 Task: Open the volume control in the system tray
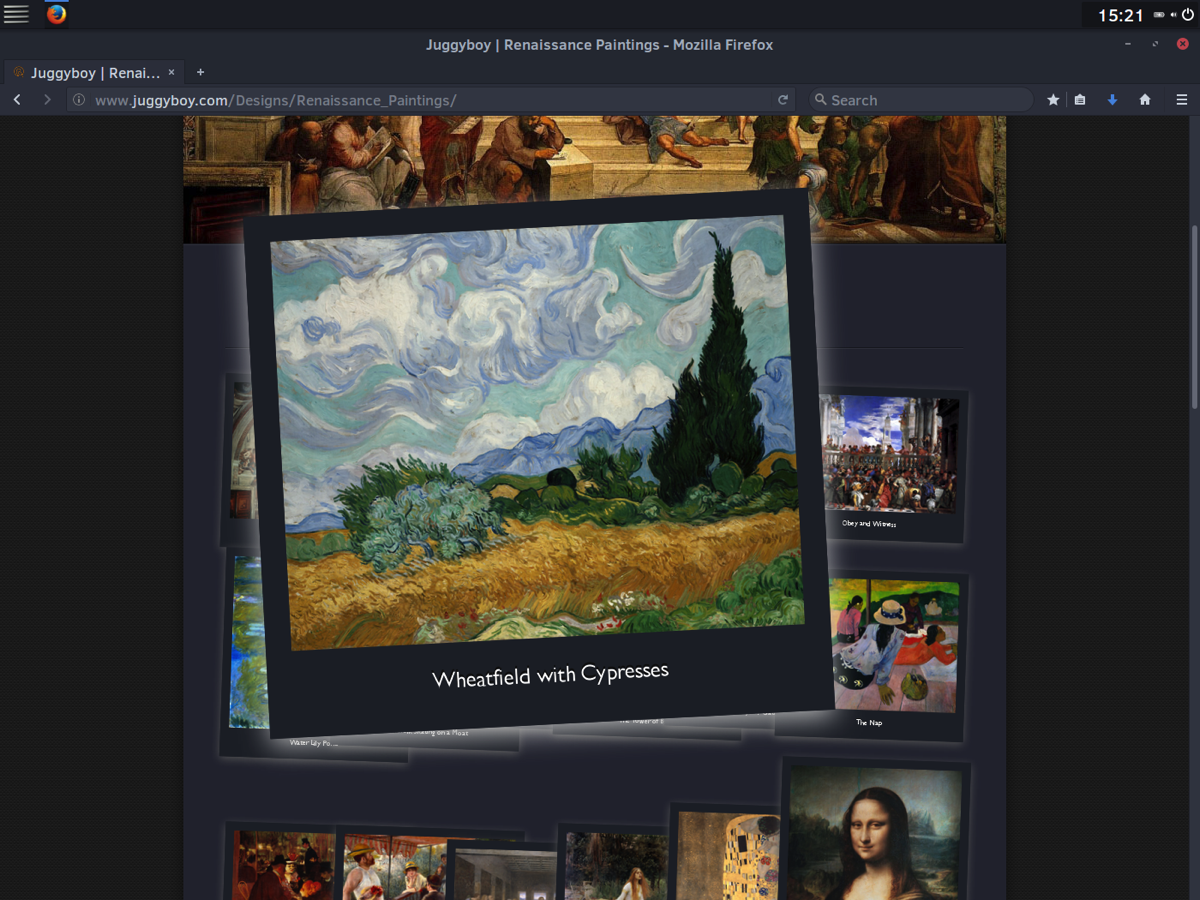[1173, 15]
